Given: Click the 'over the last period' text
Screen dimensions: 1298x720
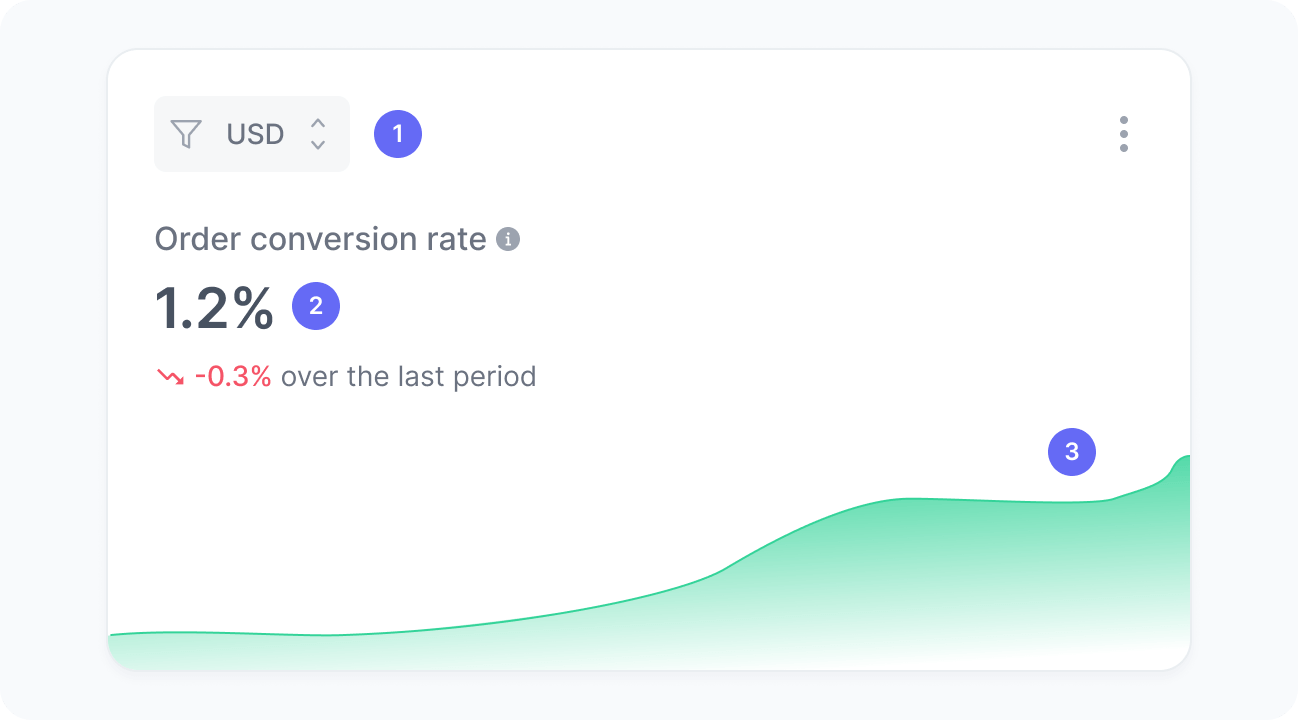Looking at the screenshot, I should [x=409, y=376].
